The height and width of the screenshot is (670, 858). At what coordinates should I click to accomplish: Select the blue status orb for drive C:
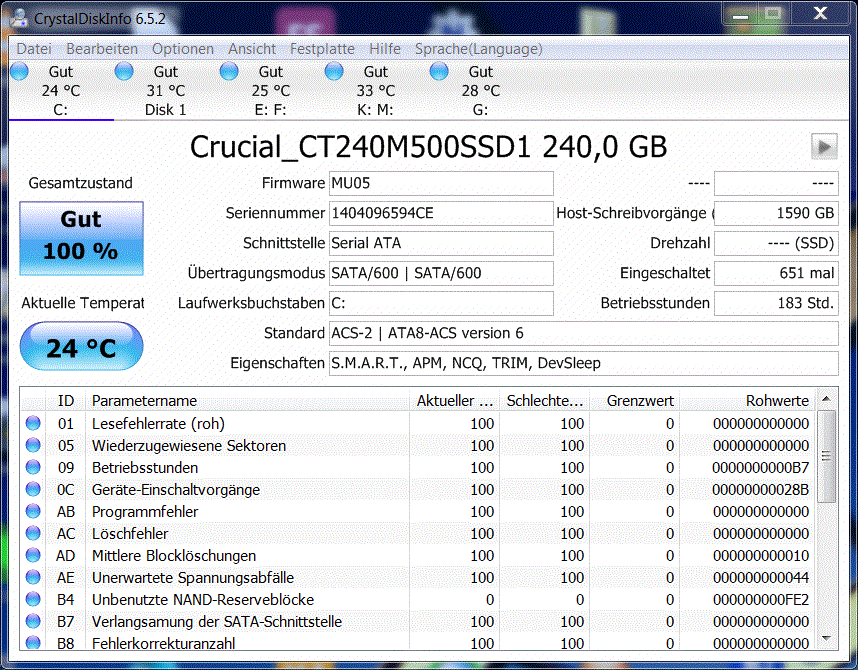20,71
